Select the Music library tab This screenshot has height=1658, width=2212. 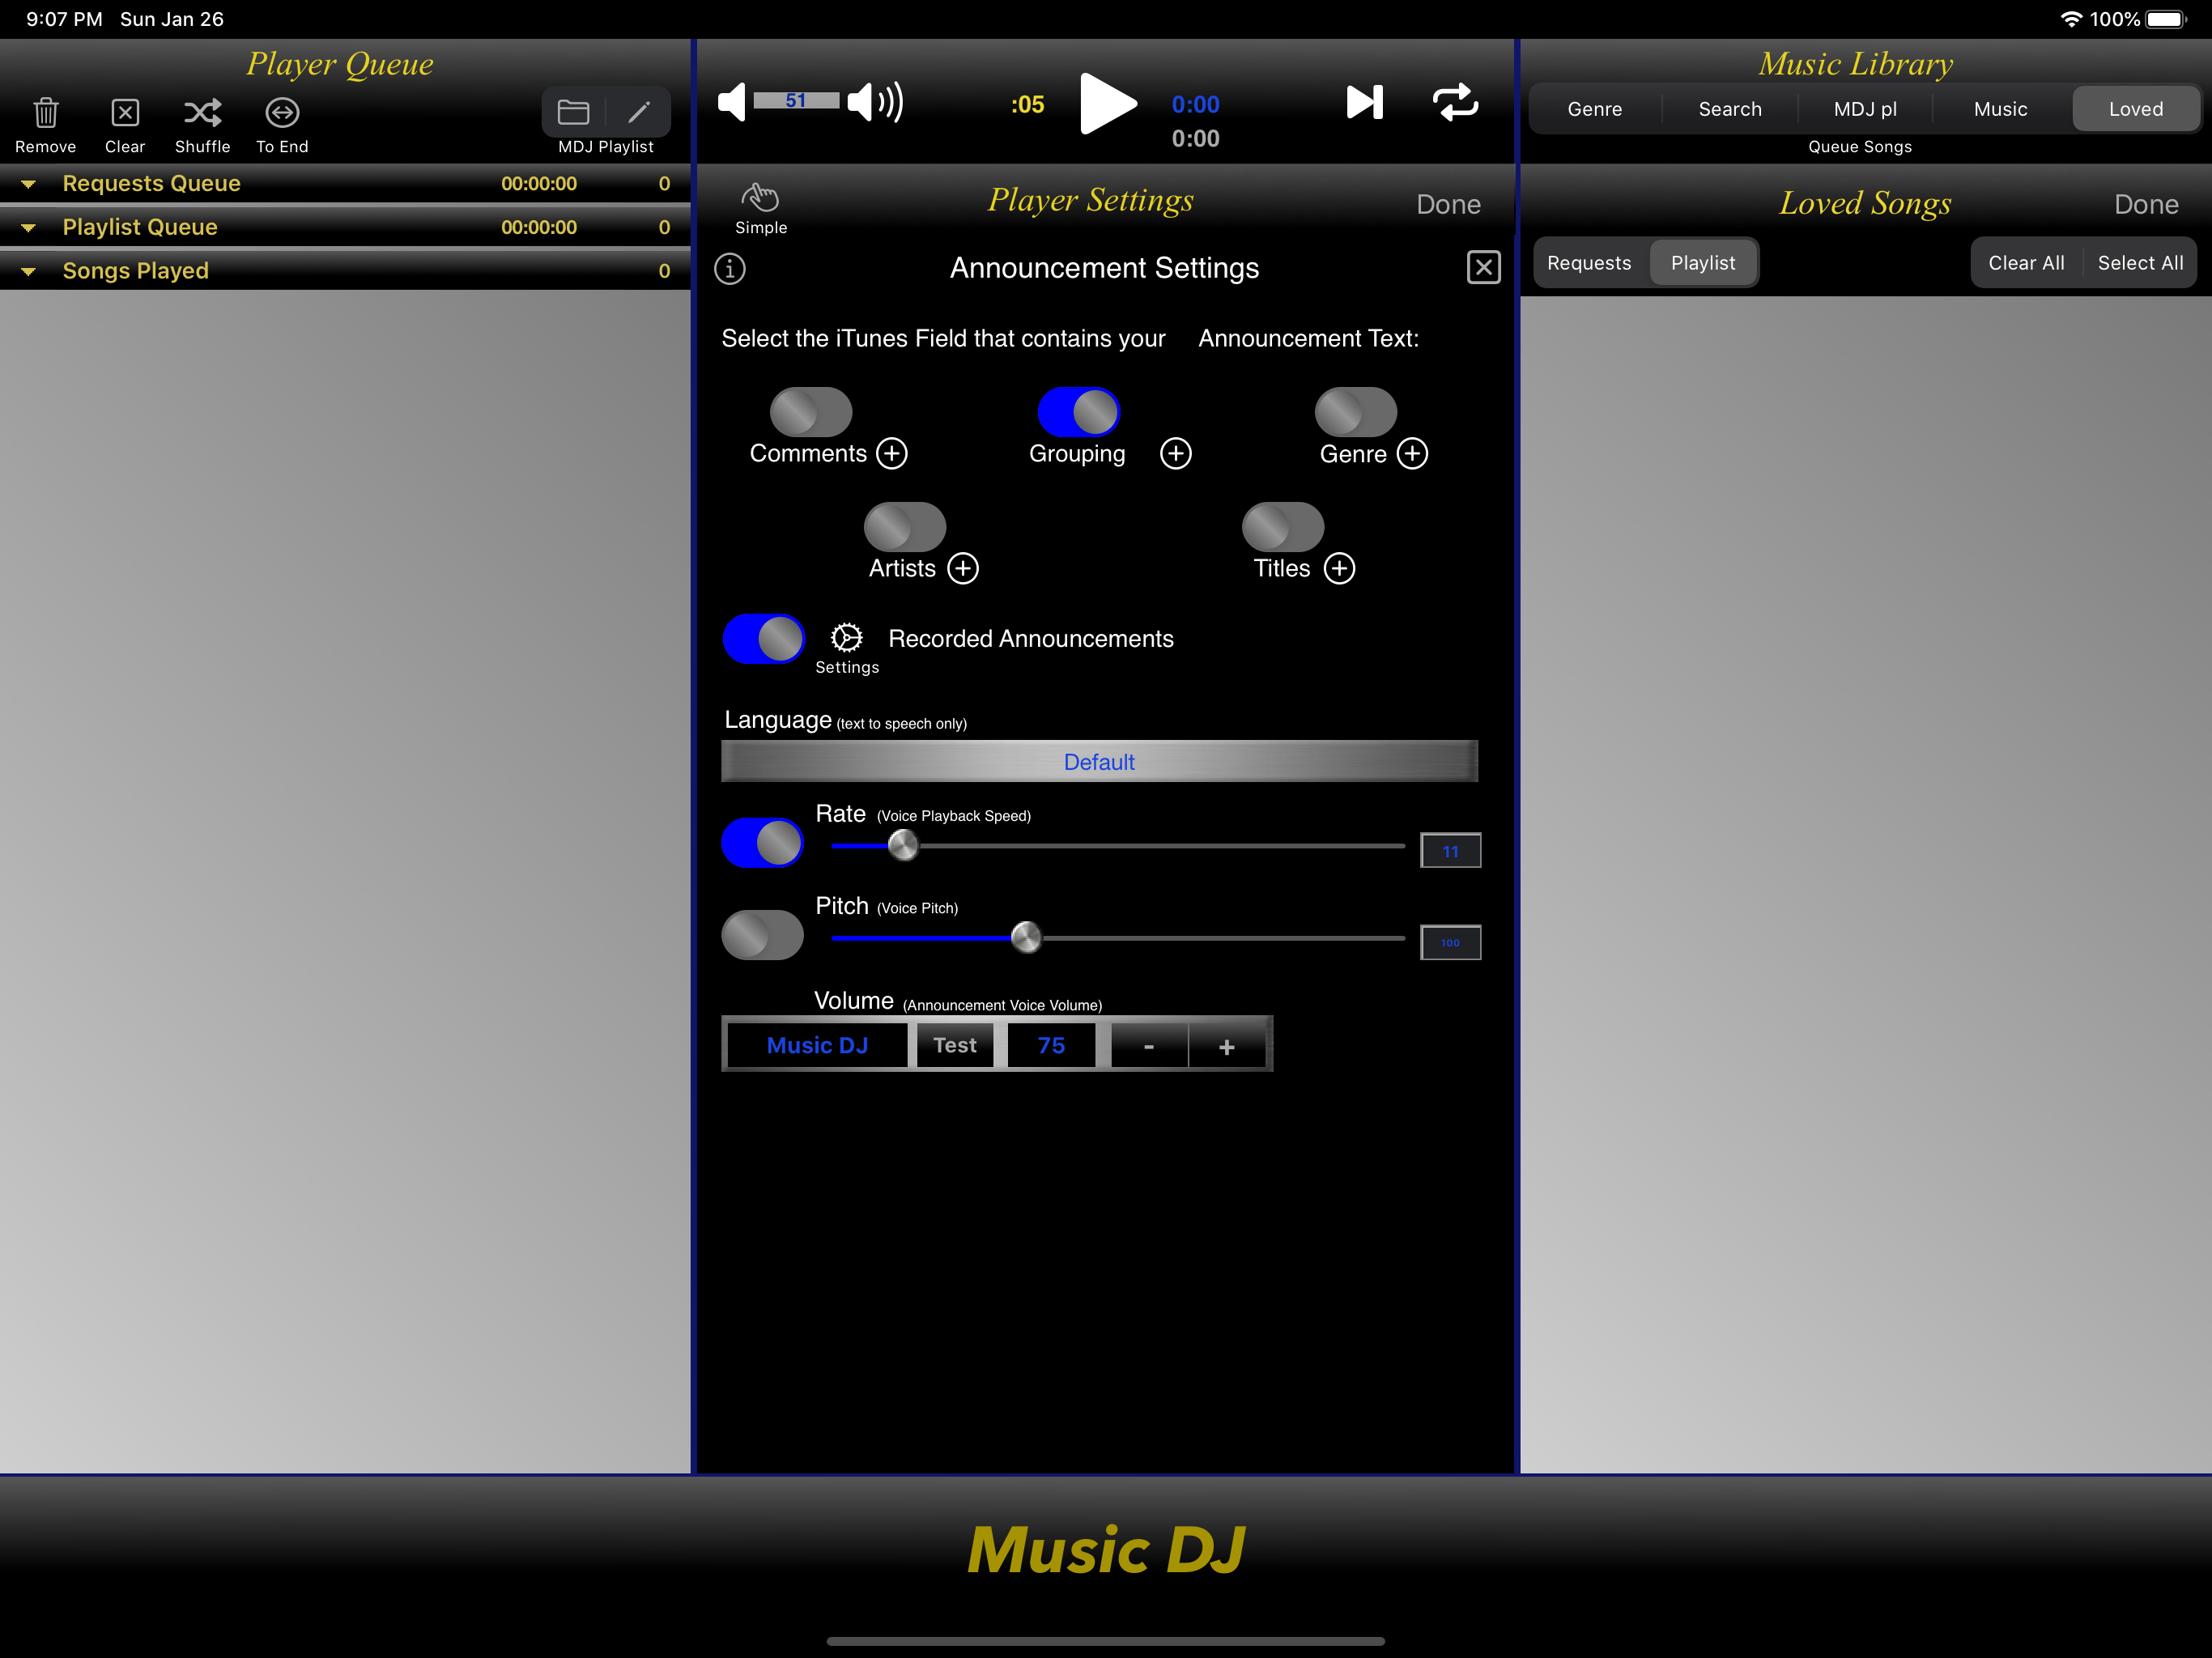(2000, 109)
